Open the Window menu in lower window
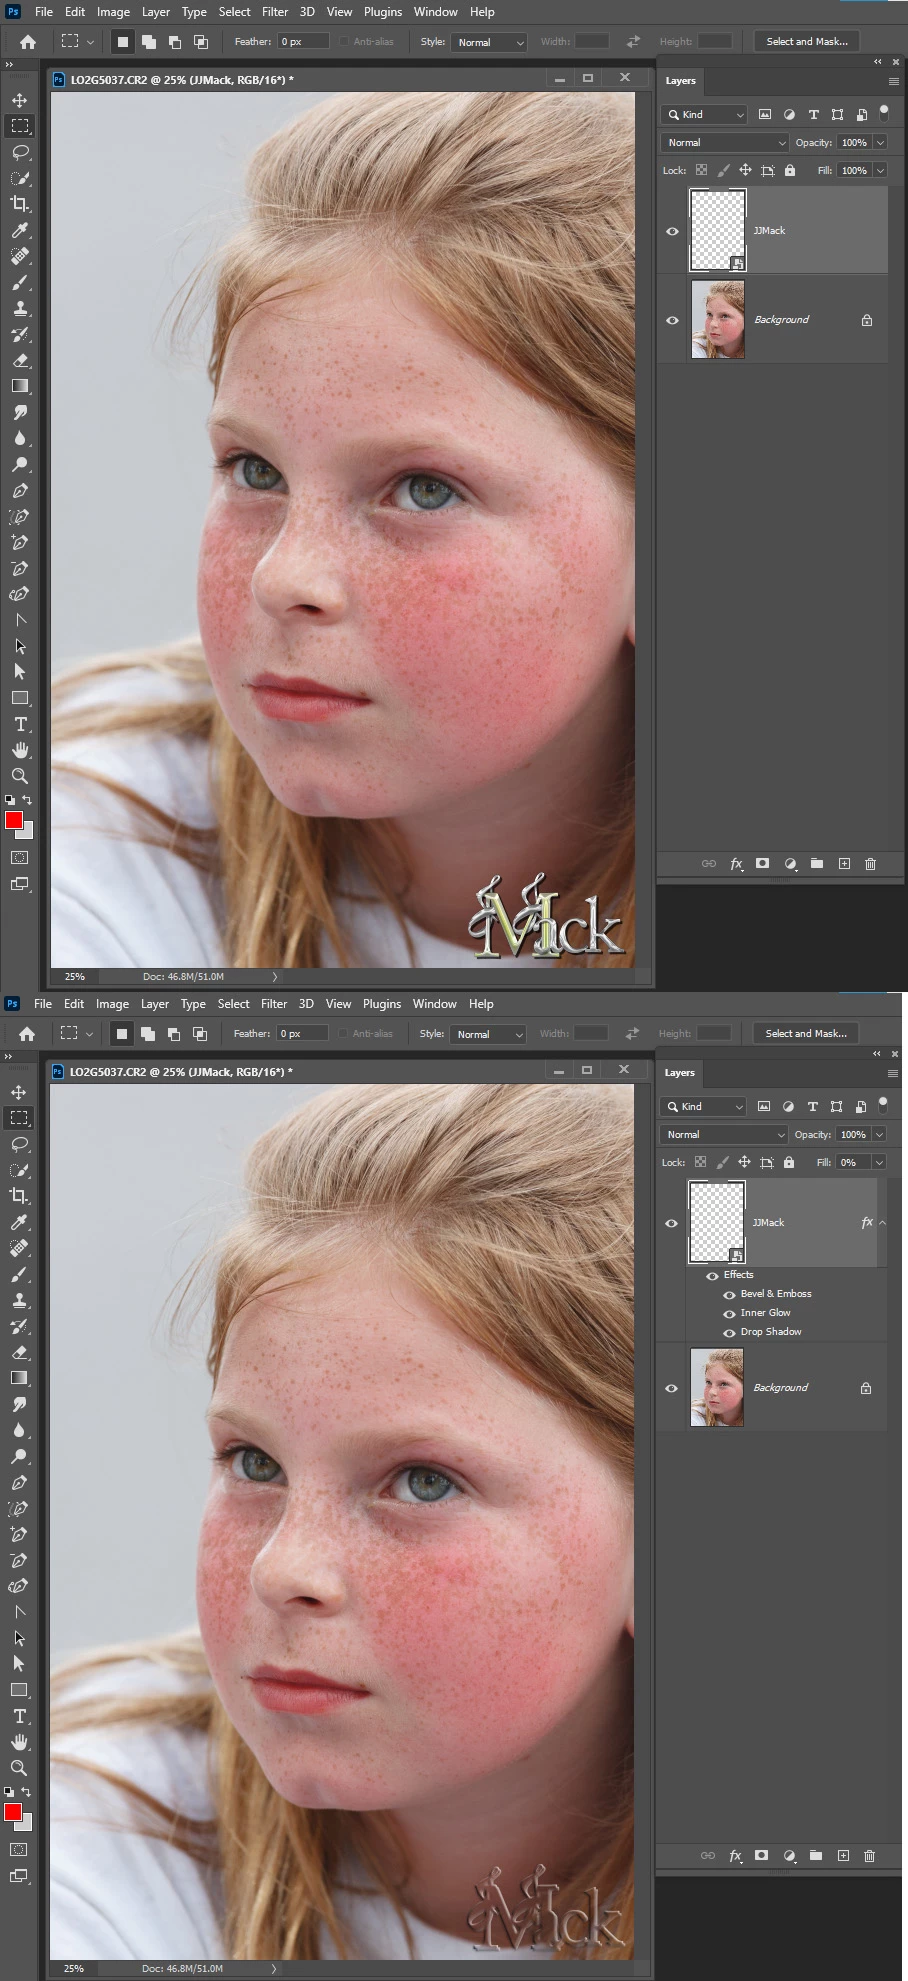The width and height of the screenshot is (908, 1981). [435, 1004]
